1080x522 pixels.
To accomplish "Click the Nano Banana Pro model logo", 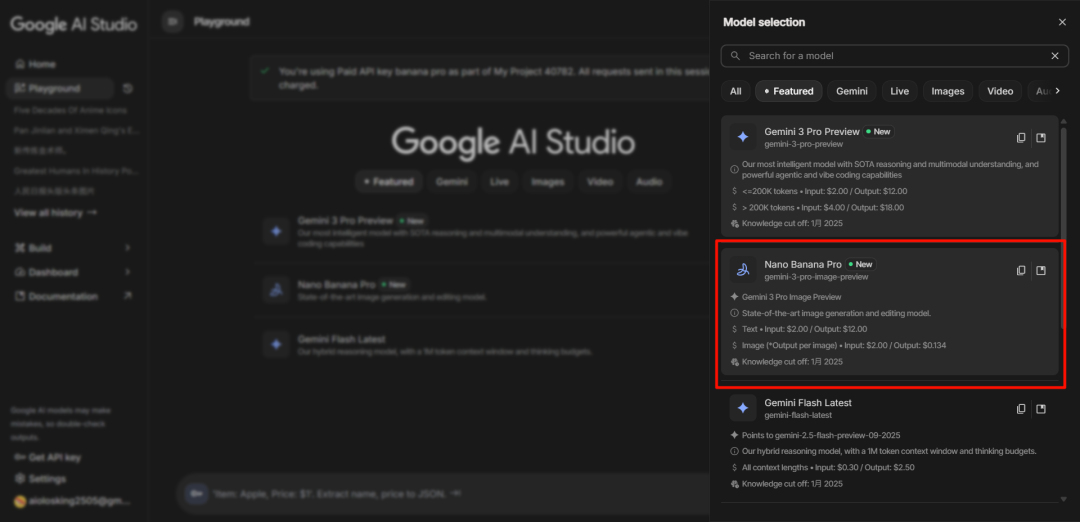I will click(743, 269).
